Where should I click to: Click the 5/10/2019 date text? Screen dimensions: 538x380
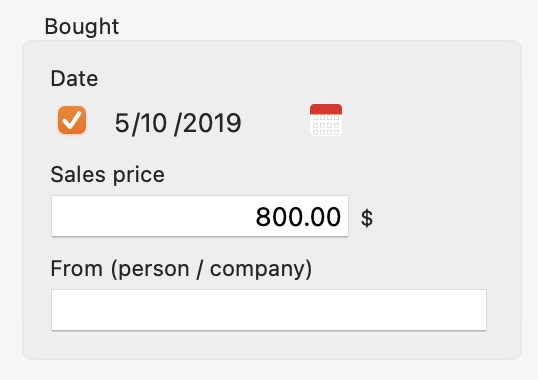tap(178, 123)
